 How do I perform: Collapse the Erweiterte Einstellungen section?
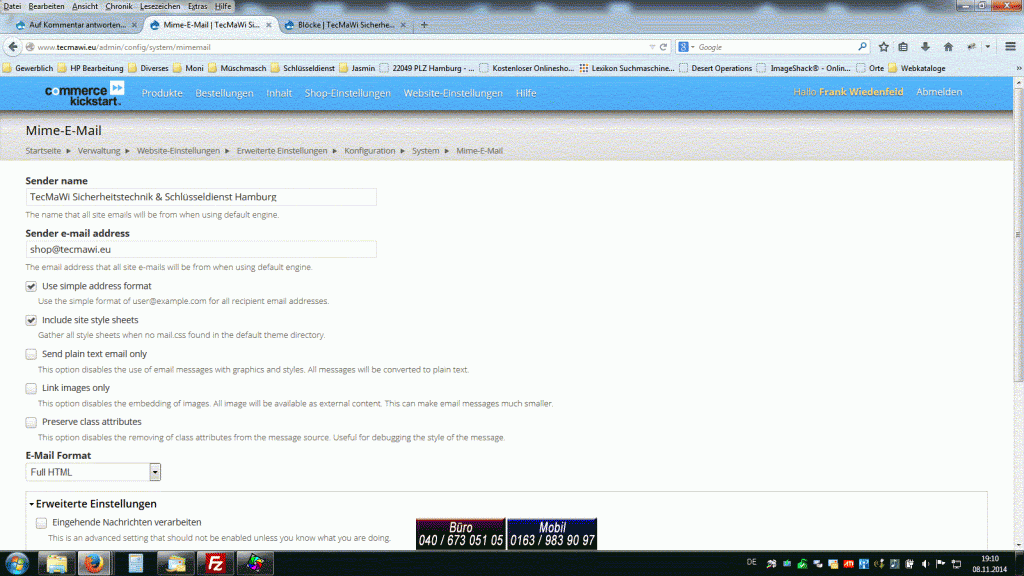point(93,504)
